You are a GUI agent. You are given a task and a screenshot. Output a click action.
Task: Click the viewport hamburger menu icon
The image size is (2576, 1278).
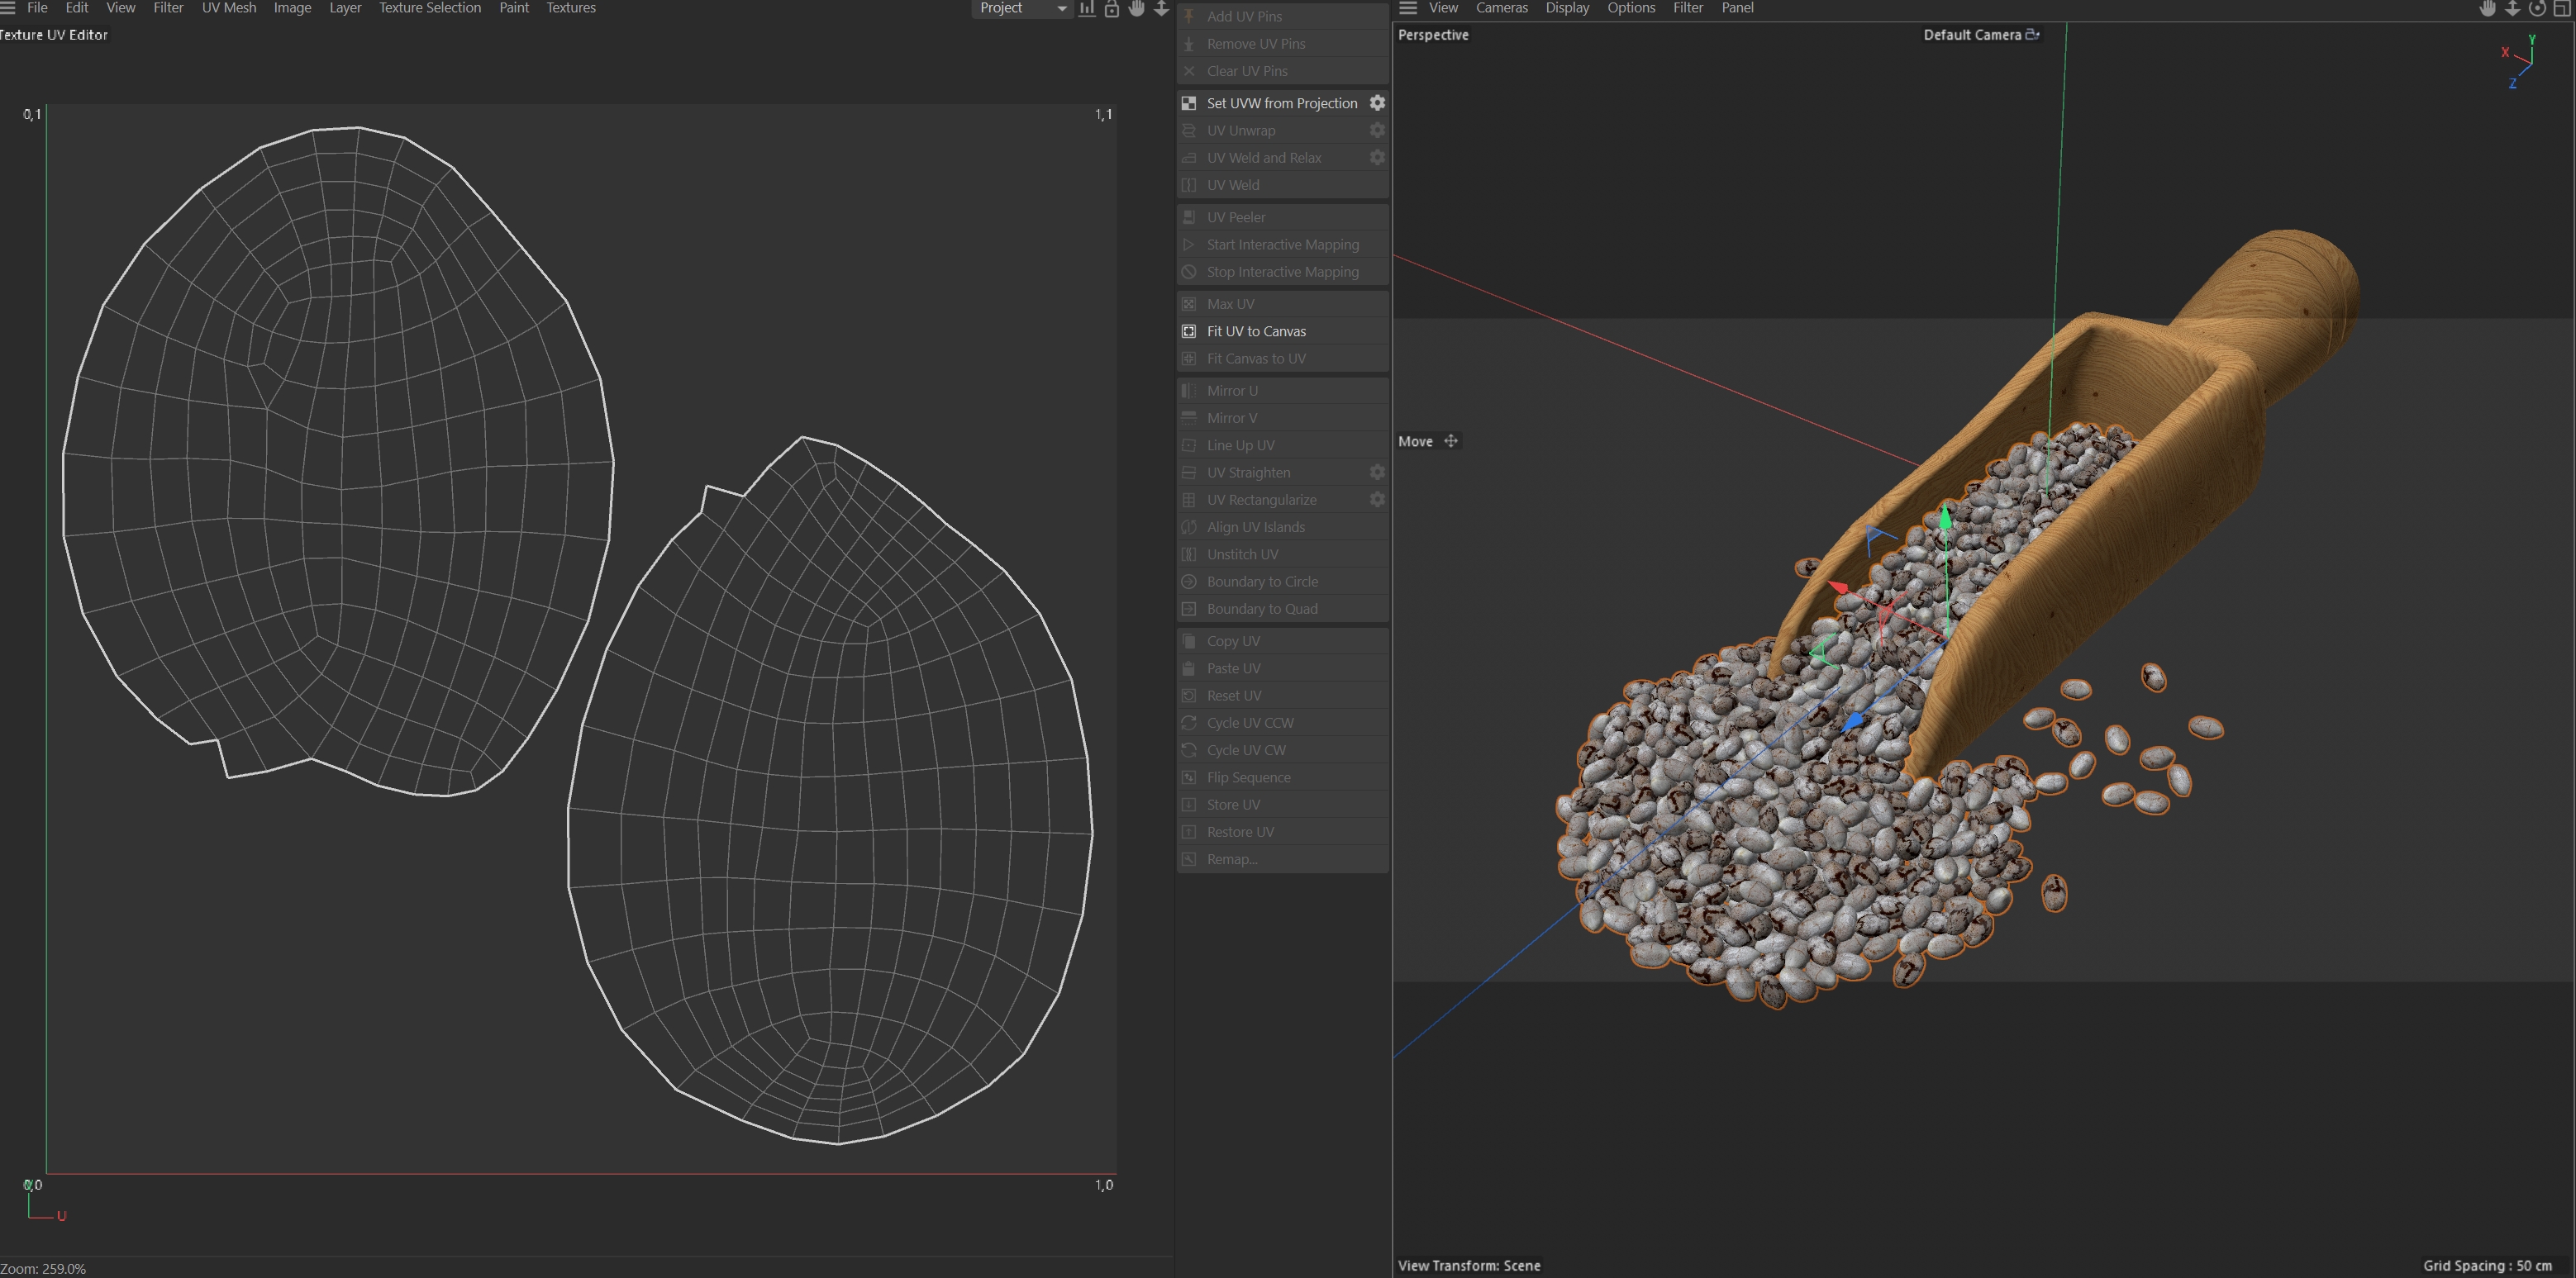[x=1408, y=8]
